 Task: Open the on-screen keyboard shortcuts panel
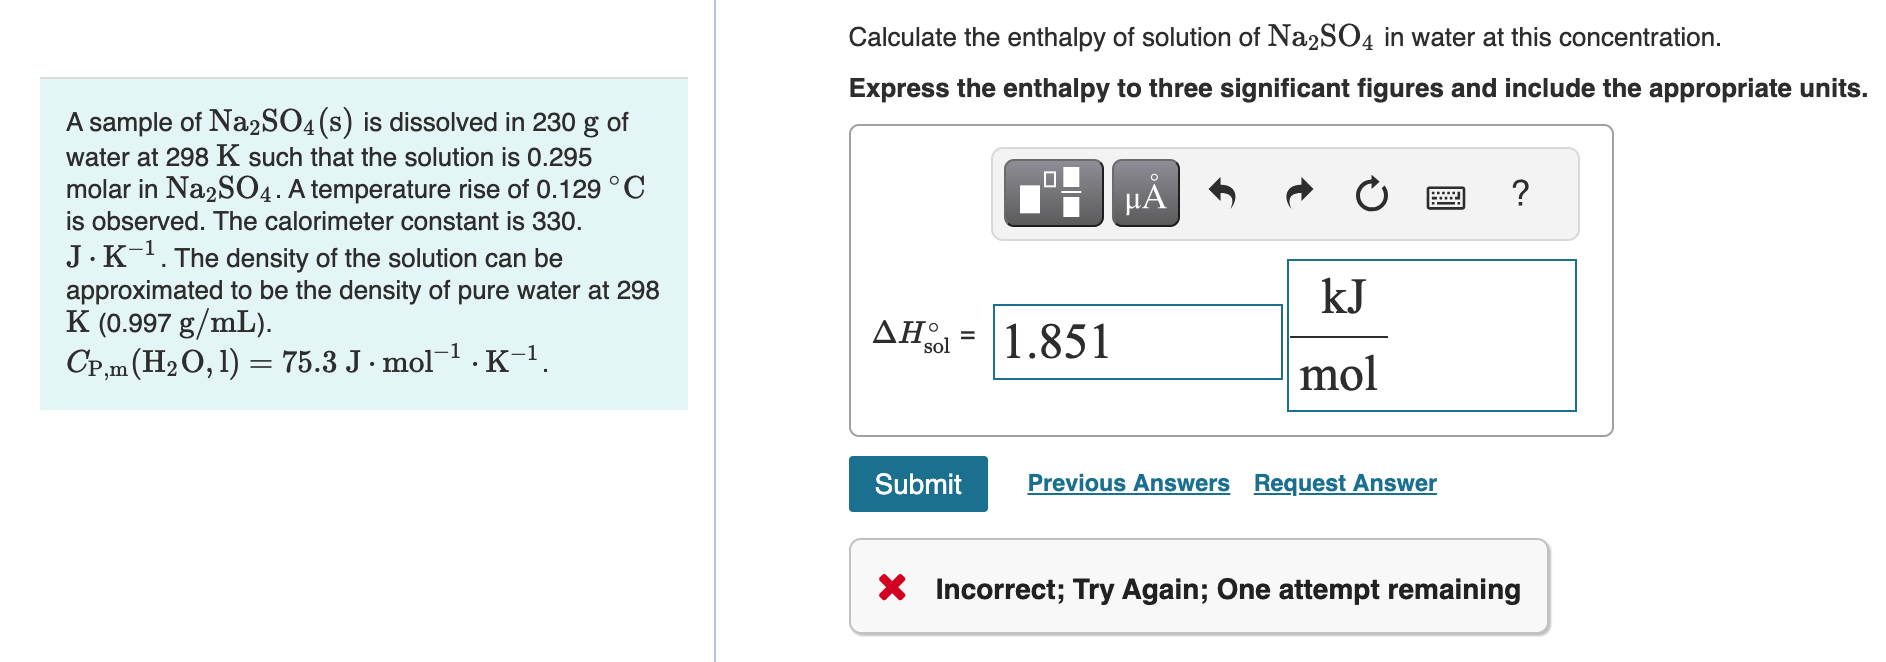pyautogui.click(x=1445, y=196)
